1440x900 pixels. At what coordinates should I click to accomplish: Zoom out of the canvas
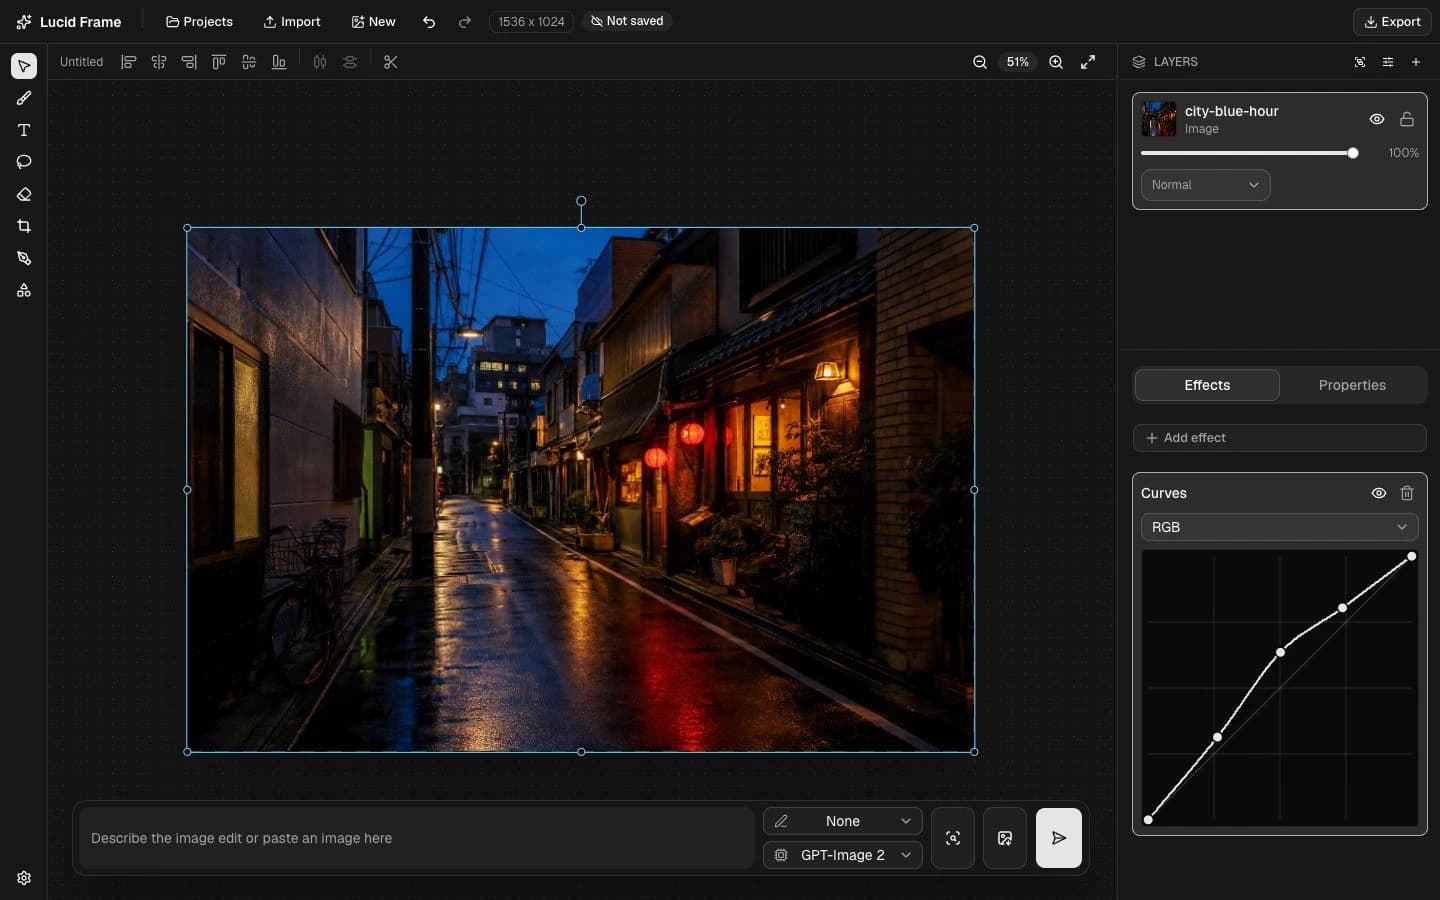pos(980,62)
